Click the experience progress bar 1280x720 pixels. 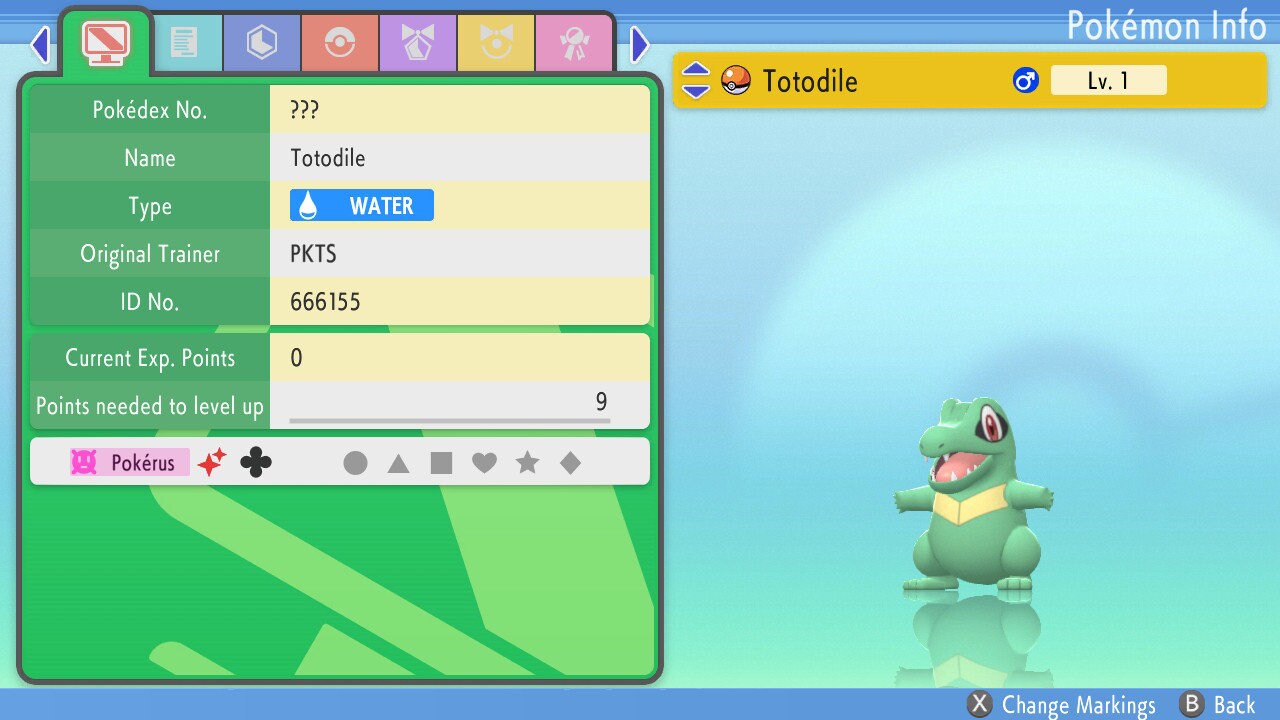click(450, 421)
